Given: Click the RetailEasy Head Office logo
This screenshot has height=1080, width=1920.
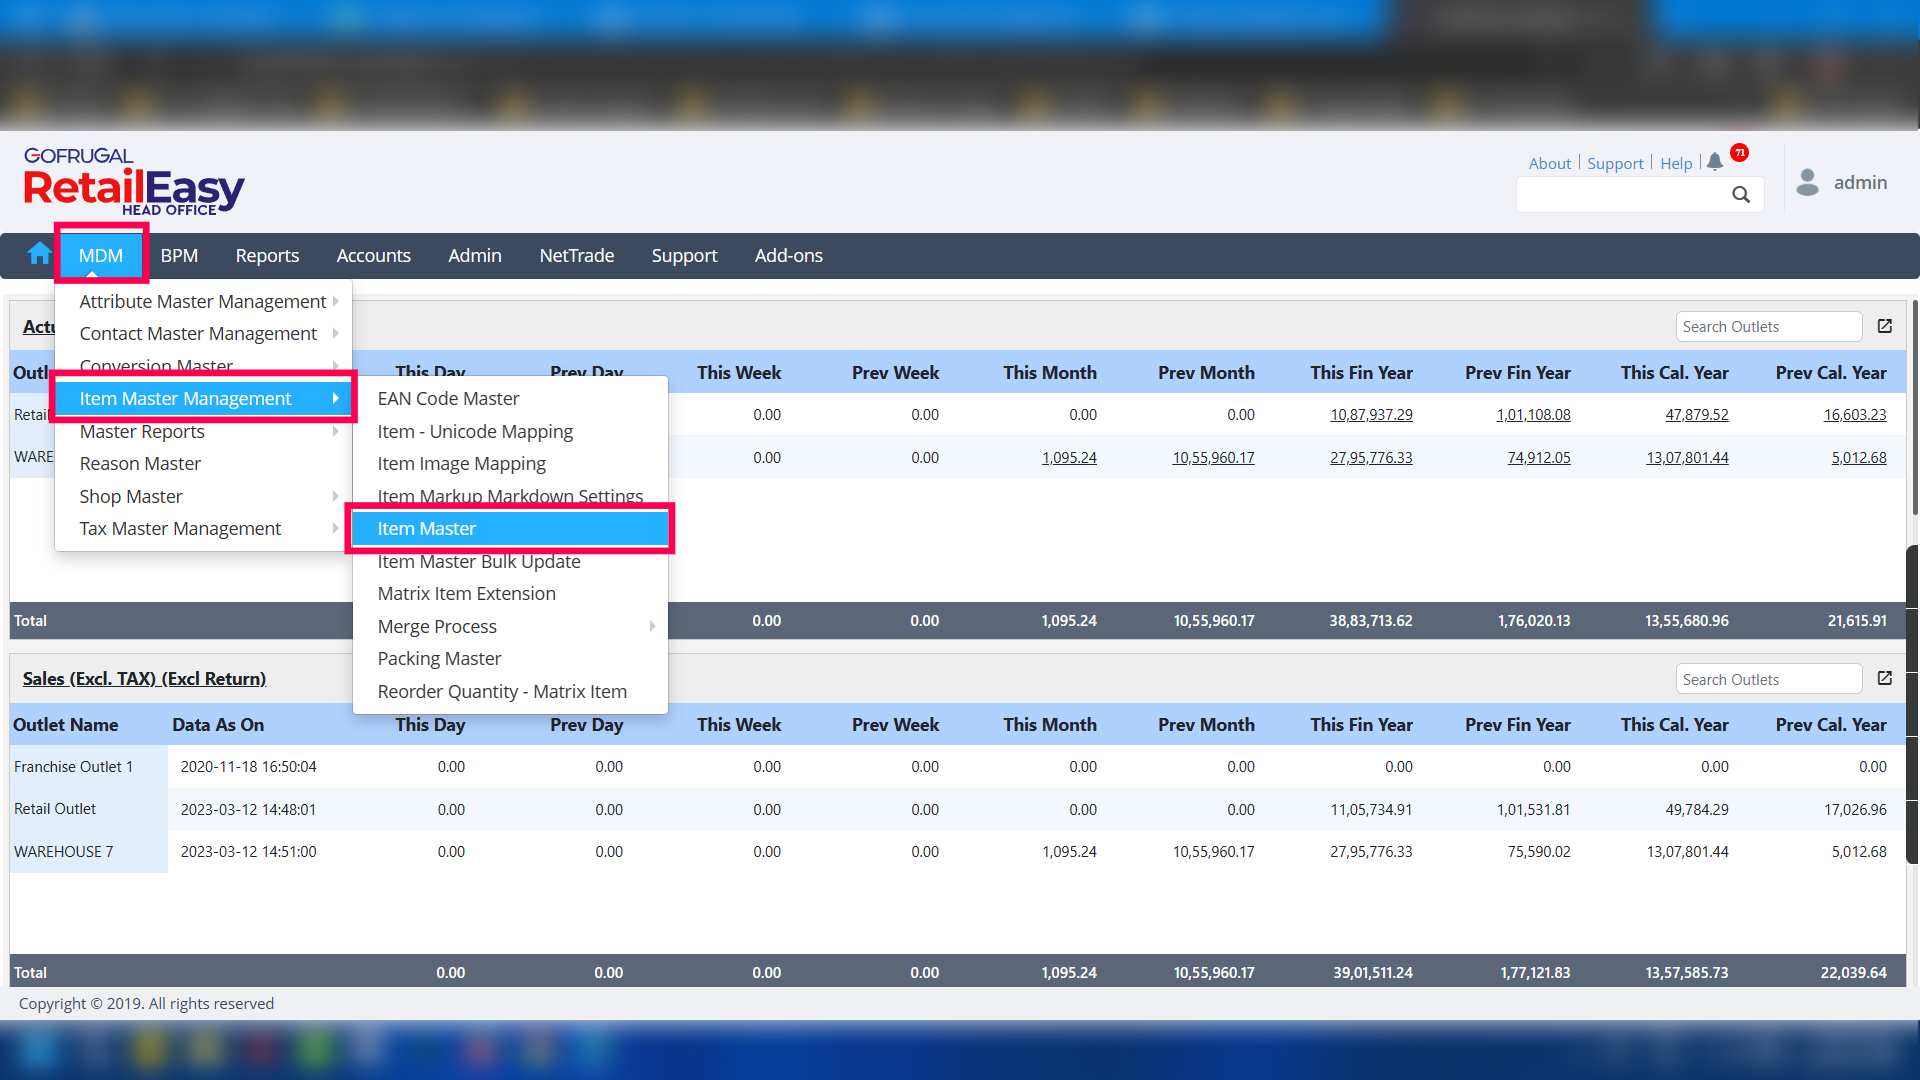Looking at the screenshot, I should 134,182.
